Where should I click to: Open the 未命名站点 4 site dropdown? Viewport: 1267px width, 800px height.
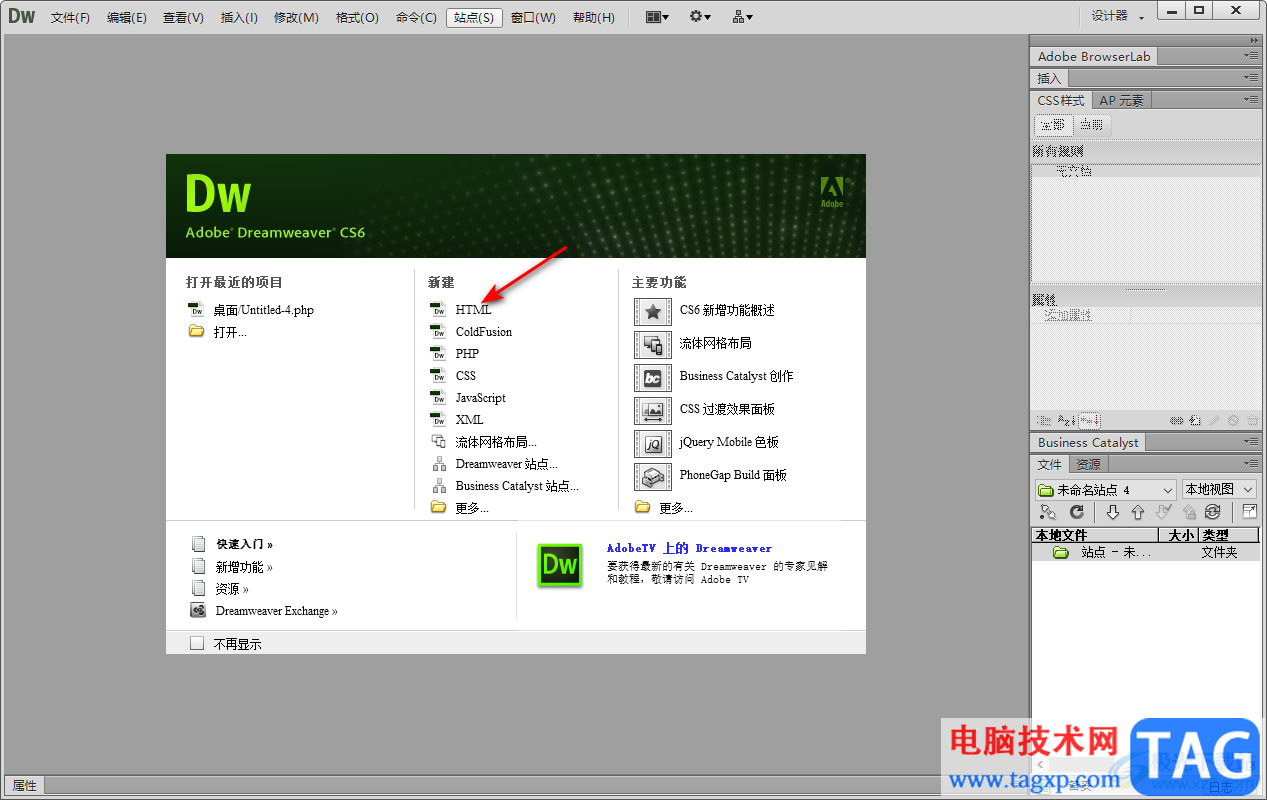pyautogui.click(x=1106, y=490)
